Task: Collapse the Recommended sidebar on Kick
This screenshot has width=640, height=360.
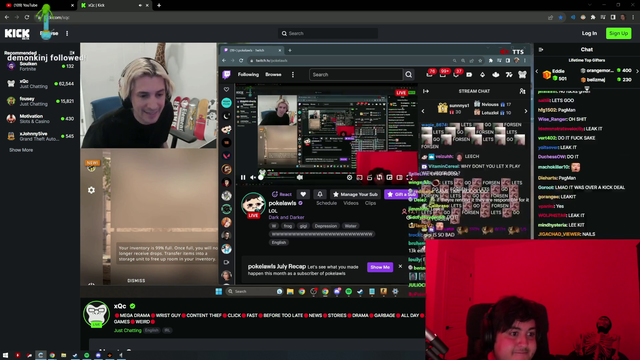Action: coord(72,53)
